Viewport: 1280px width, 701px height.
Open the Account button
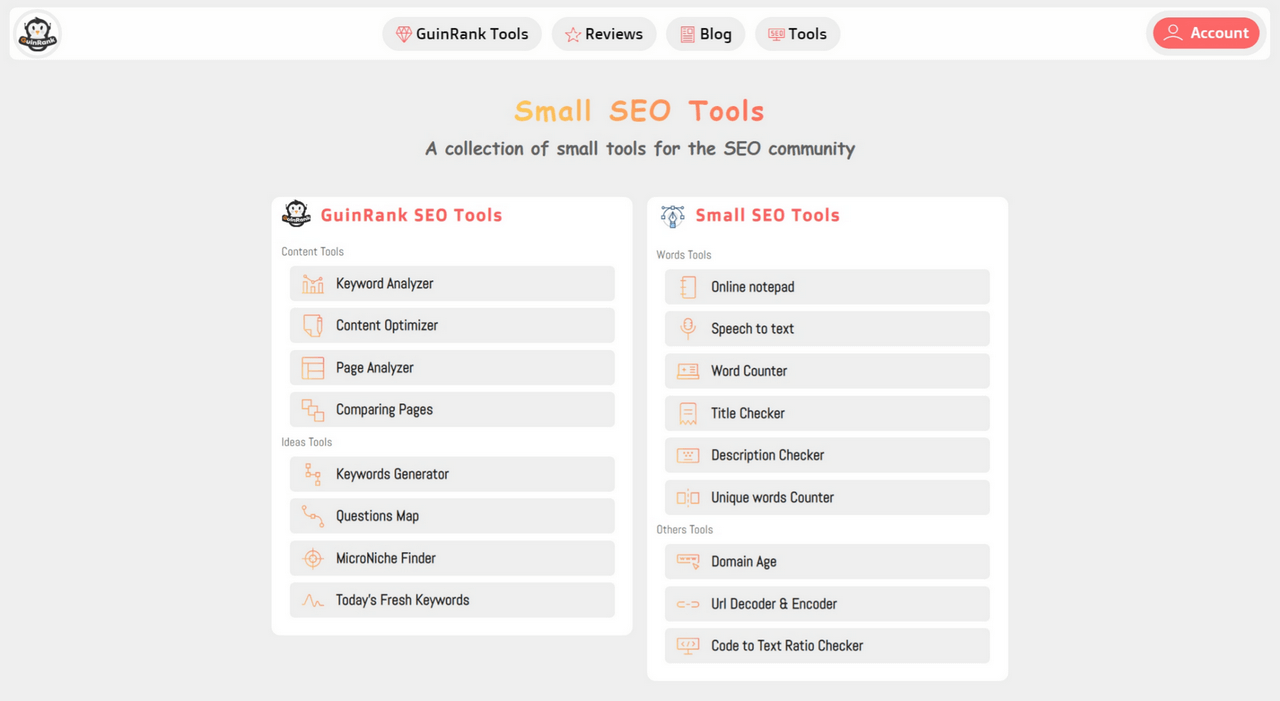coord(1206,33)
